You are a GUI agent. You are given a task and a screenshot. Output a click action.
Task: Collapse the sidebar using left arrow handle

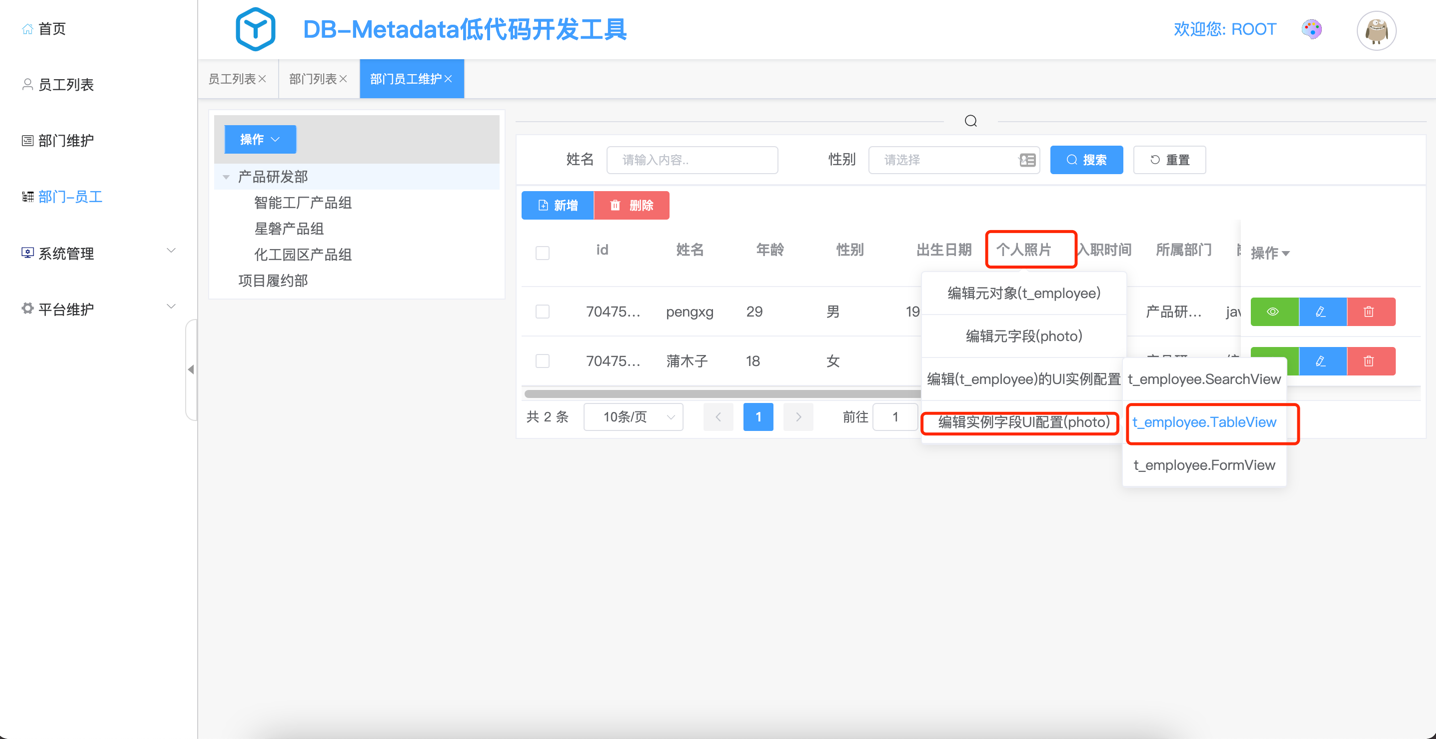tap(191, 370)
